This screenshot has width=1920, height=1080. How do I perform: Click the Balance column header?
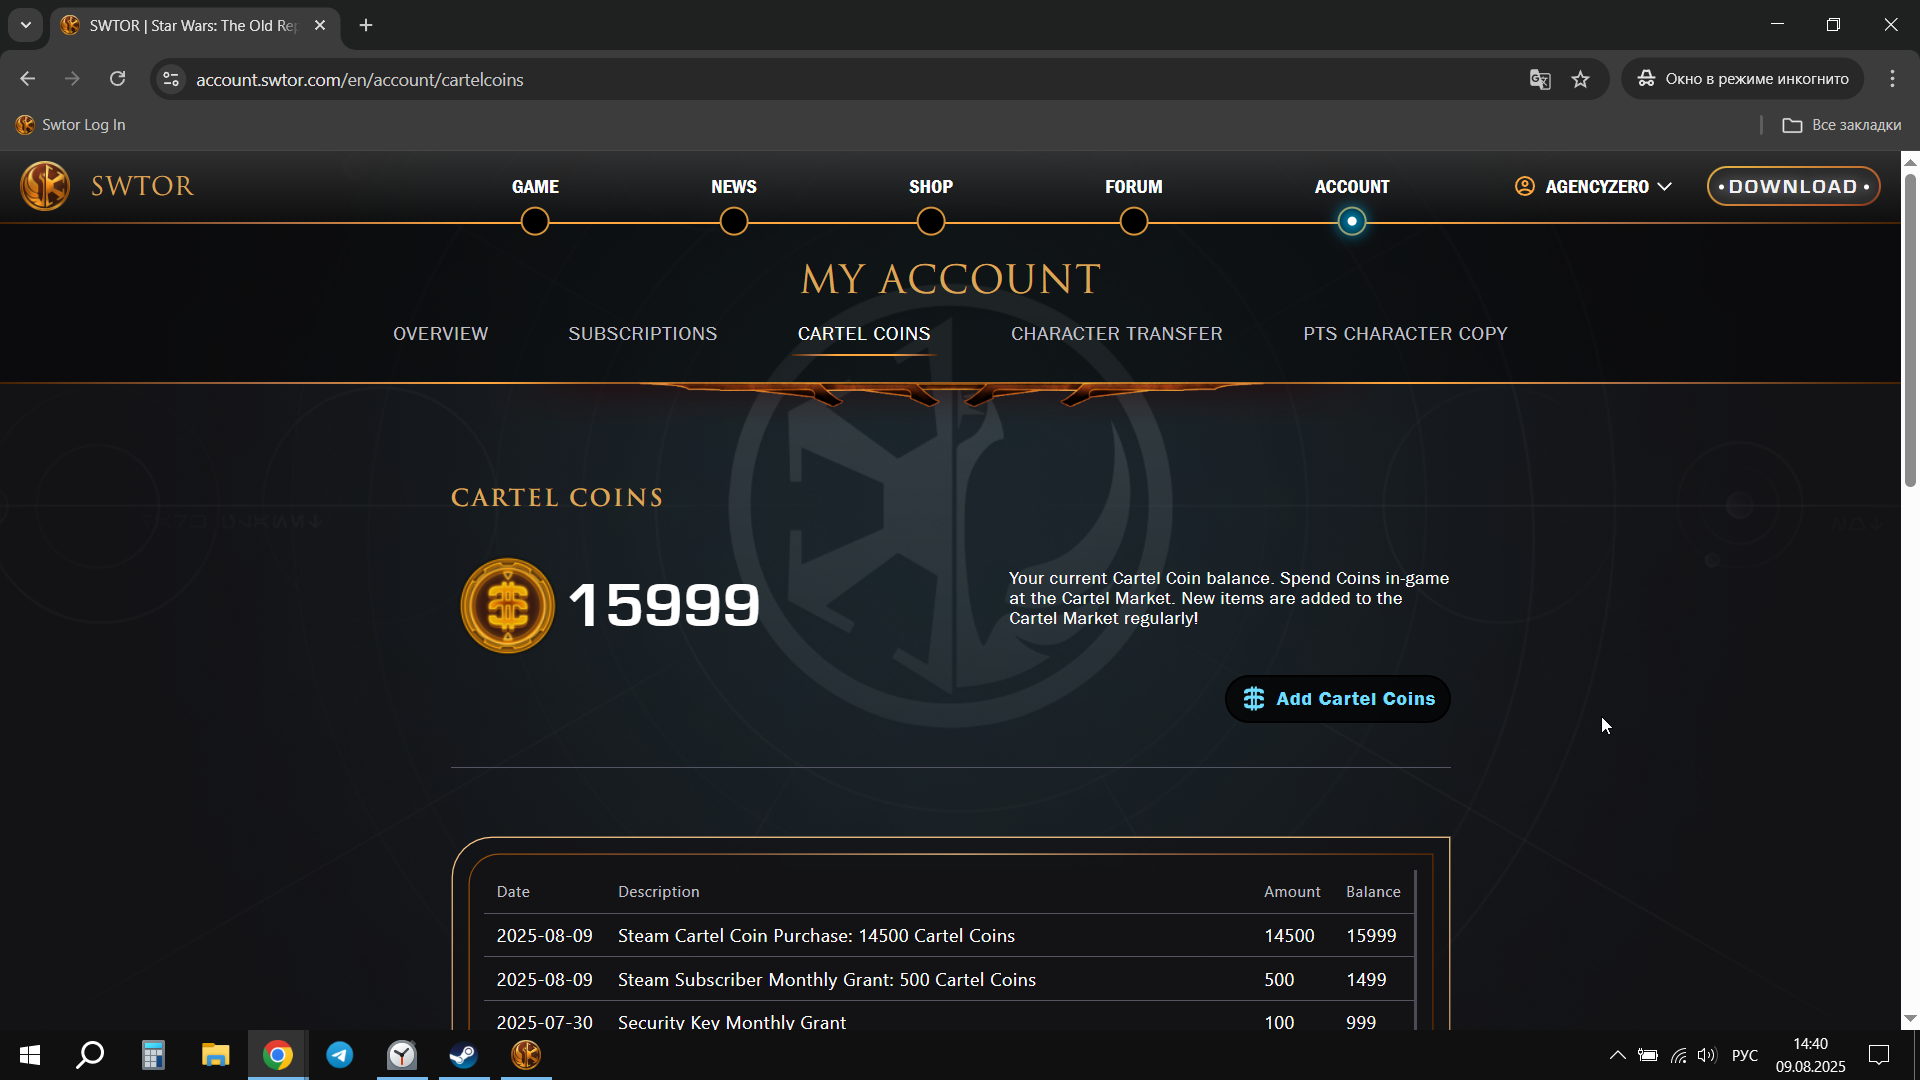pyautogui.click(x=1373, y=892)
